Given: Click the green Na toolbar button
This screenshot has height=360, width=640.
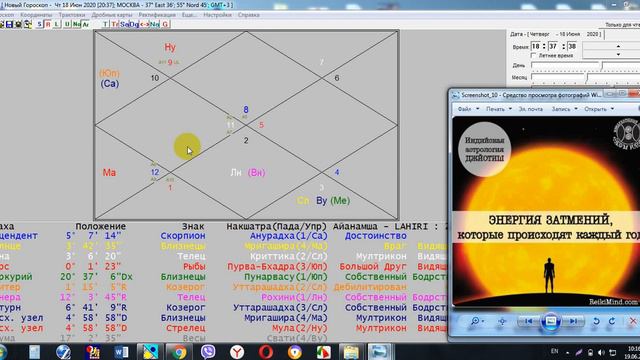Looking at the screenshot, I should click(76, 24).
